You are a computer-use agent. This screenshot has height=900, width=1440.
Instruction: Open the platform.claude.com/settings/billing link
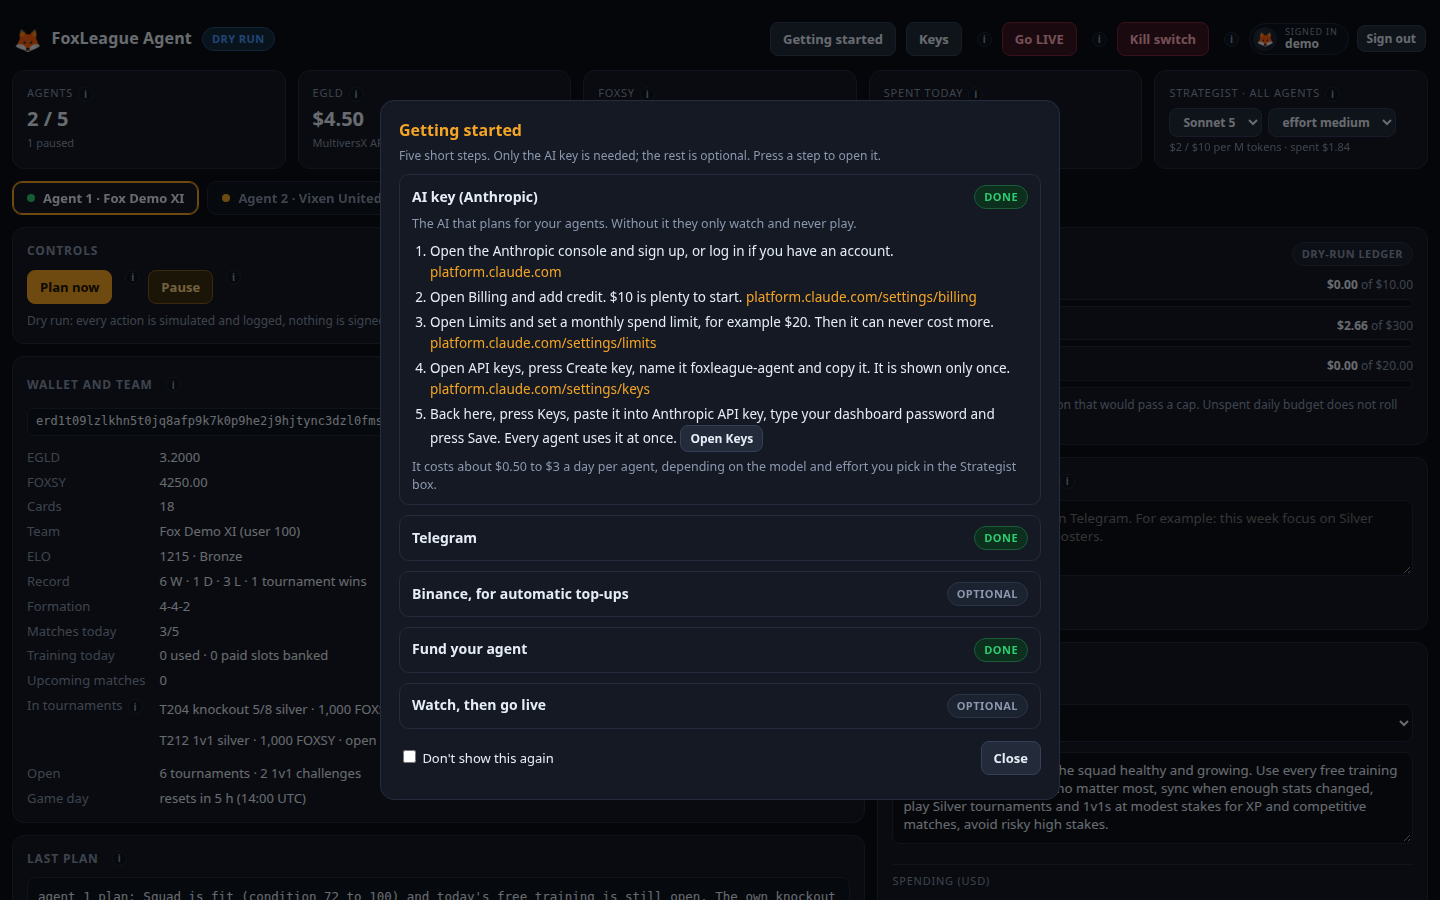tap(861, 297)
